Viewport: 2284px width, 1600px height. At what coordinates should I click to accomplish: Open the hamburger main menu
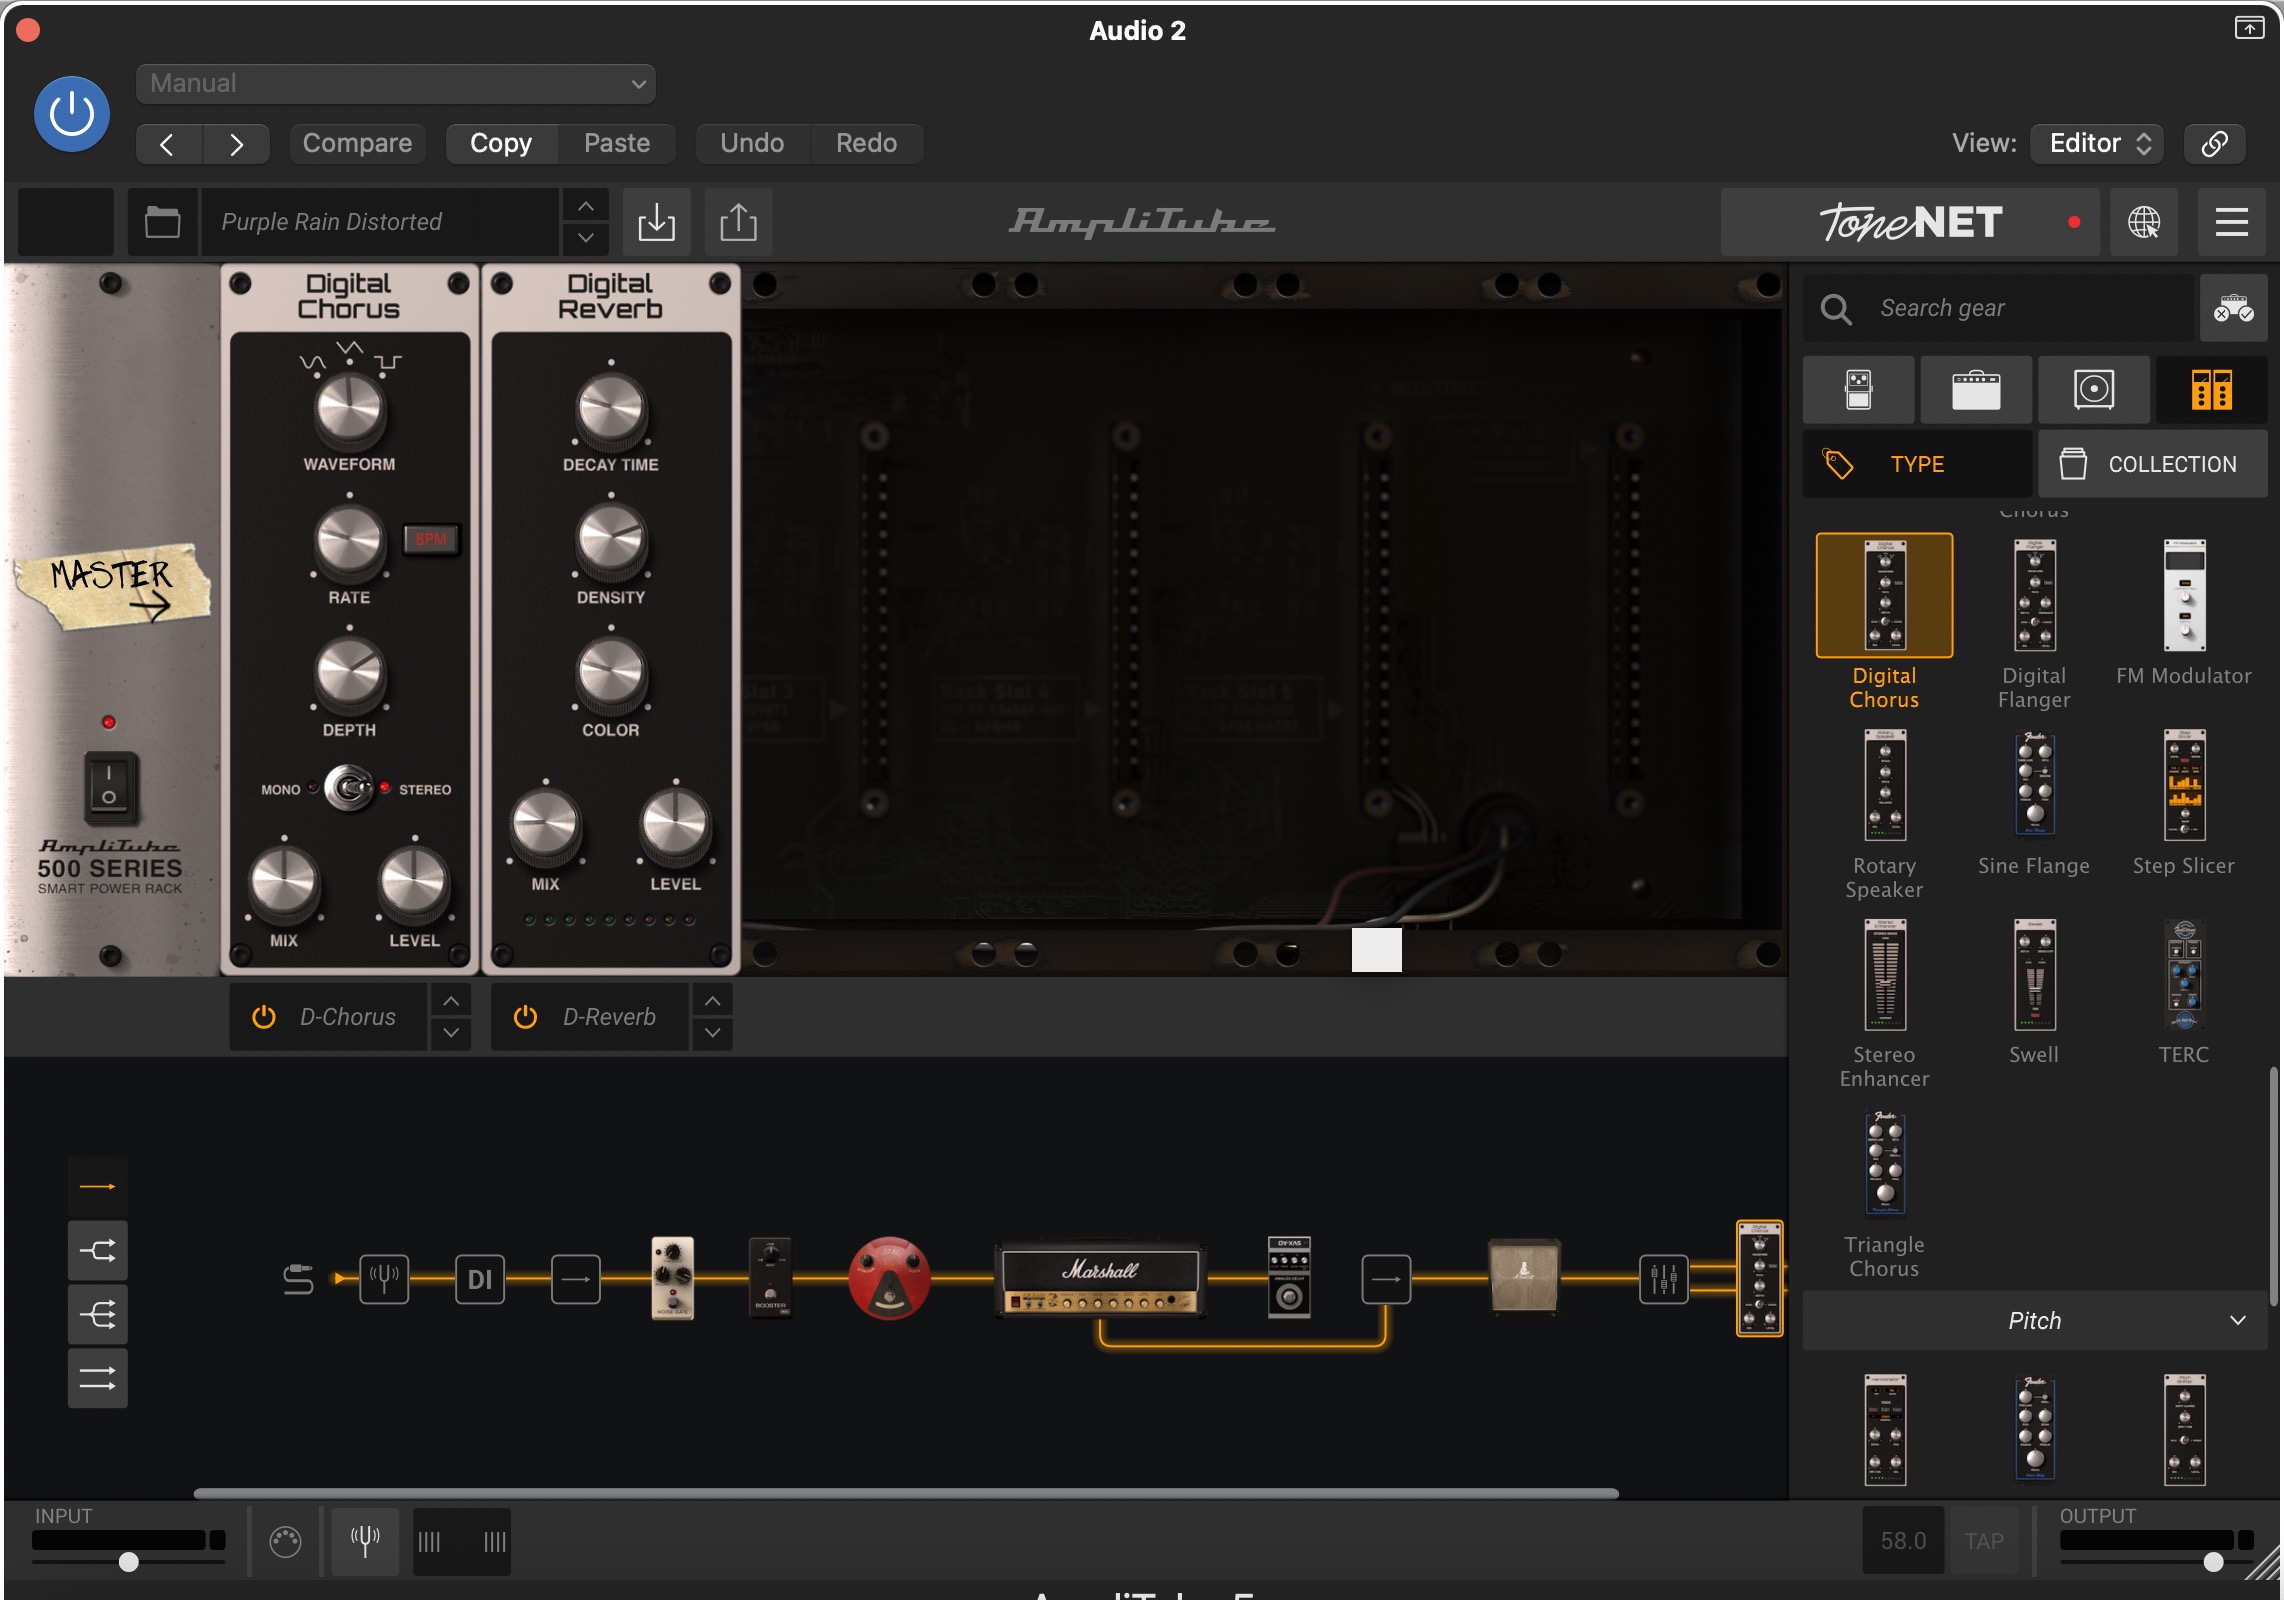point(2232,222)
